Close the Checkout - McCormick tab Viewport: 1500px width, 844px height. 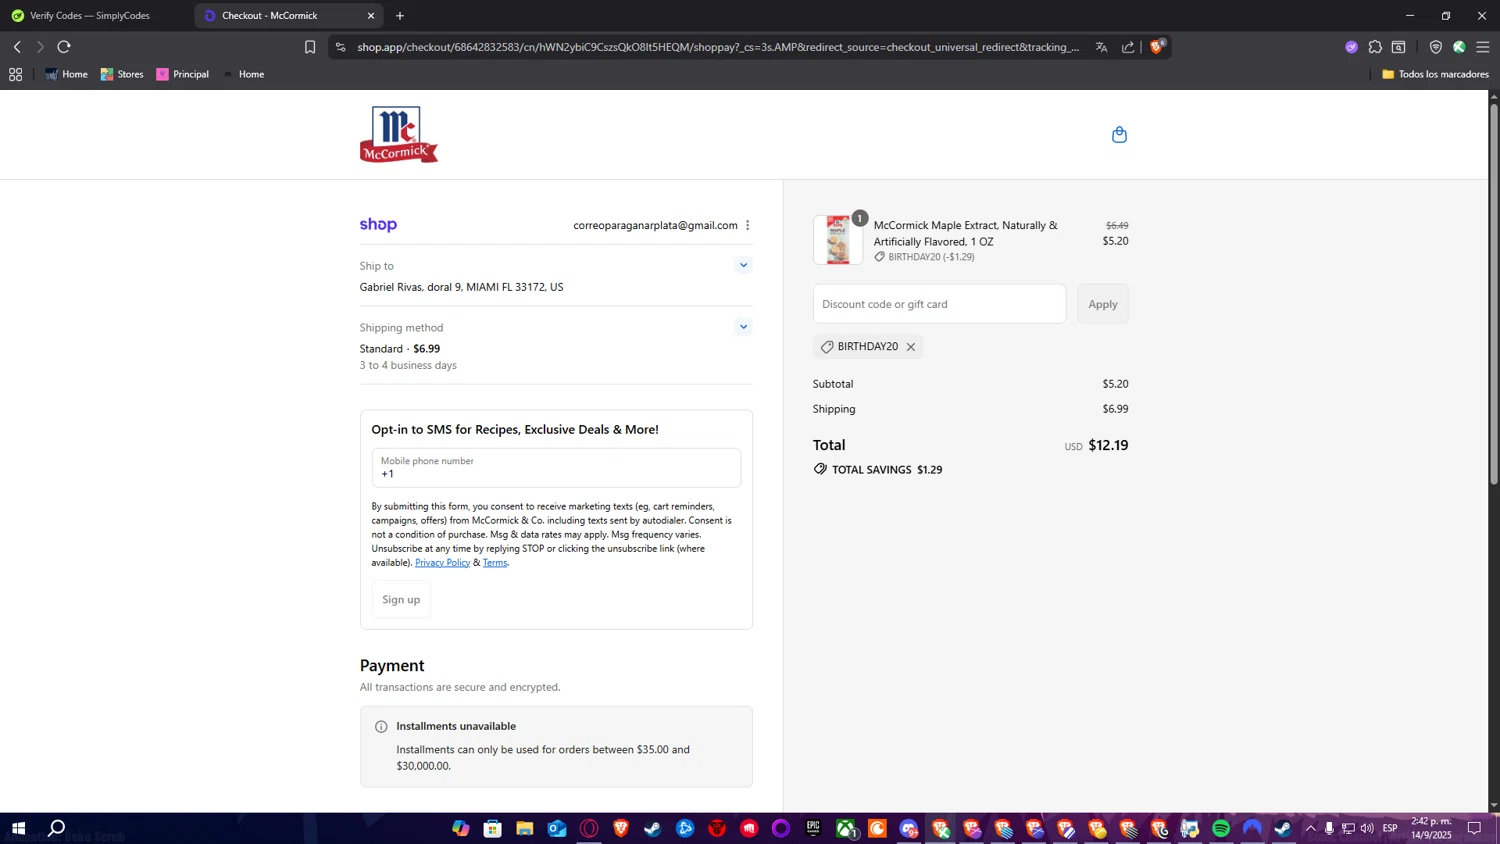(x=371, y=16)
